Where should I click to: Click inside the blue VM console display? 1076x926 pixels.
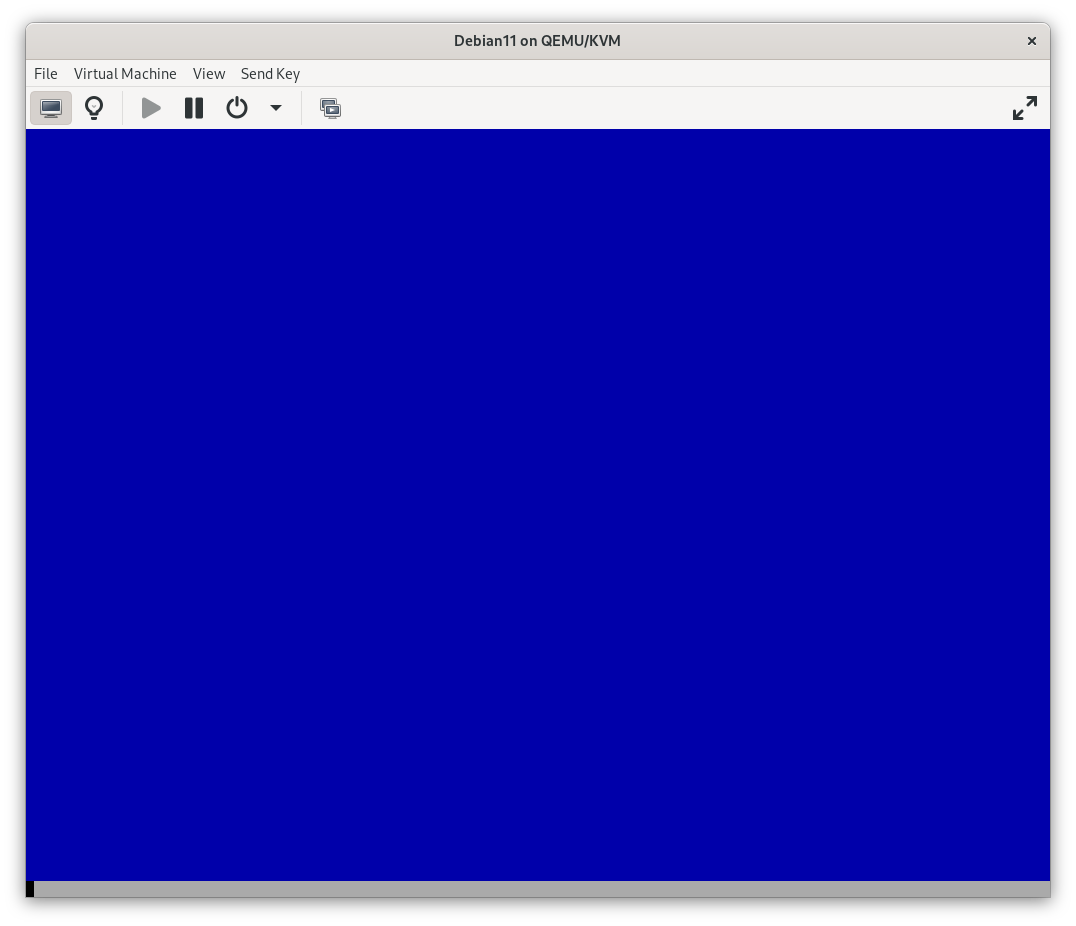point(538,500)
